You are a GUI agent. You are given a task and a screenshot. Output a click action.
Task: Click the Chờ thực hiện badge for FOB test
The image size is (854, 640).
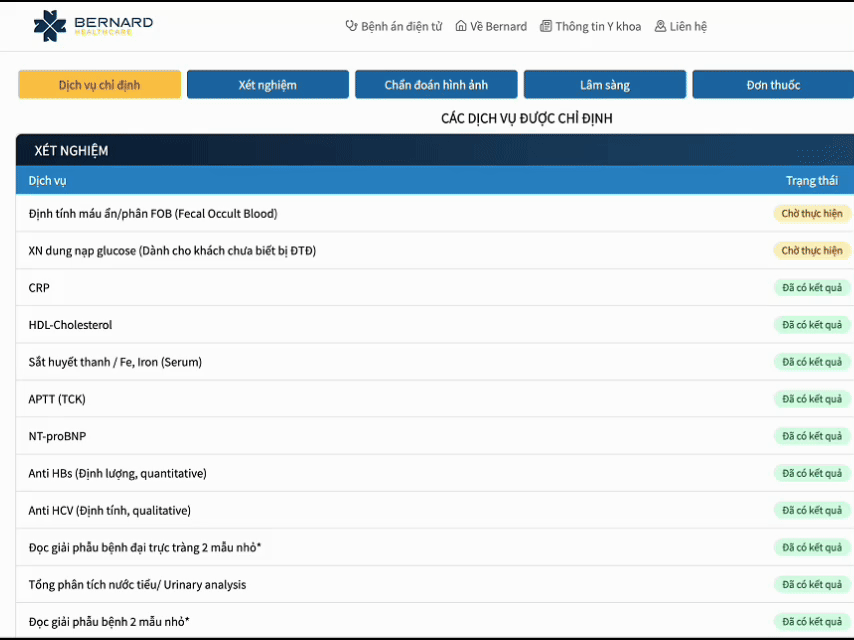[811, 213]
